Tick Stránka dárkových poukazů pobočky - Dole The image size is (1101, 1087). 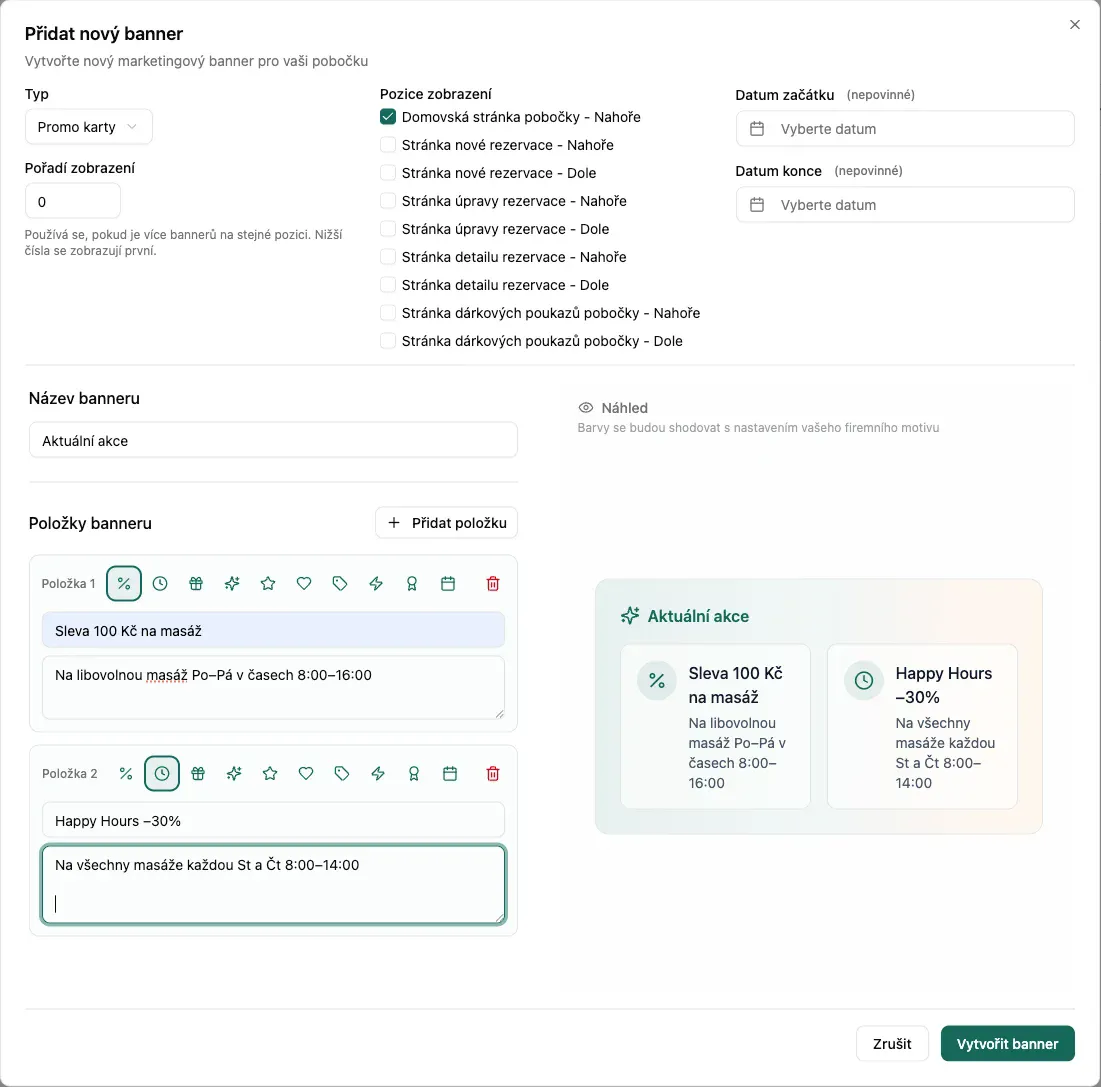(x=388, y=341)
